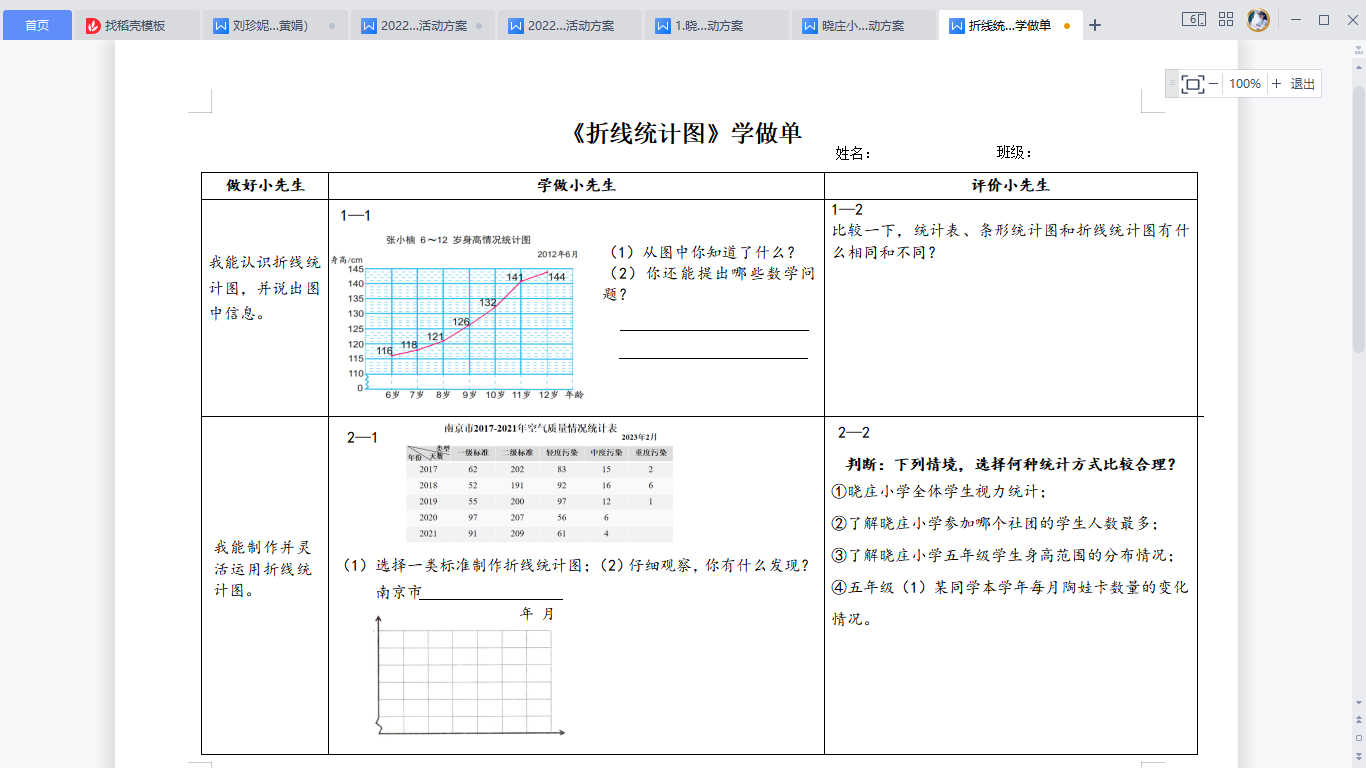Switch to the 1.晓...动方案 document tab
This screenshot has height=768, width=1366.
716,25
